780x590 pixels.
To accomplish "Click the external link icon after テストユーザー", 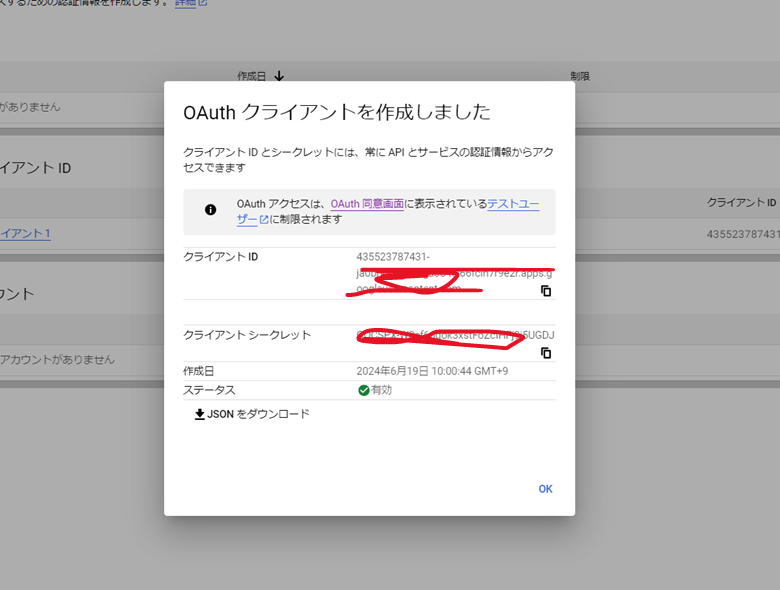I will (264, 219).
